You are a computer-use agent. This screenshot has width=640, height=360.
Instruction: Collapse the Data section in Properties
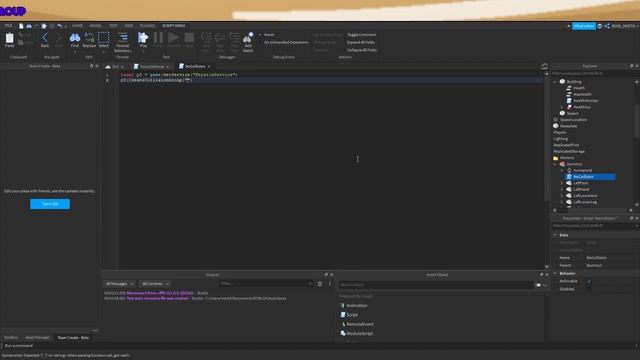(555, 235)
